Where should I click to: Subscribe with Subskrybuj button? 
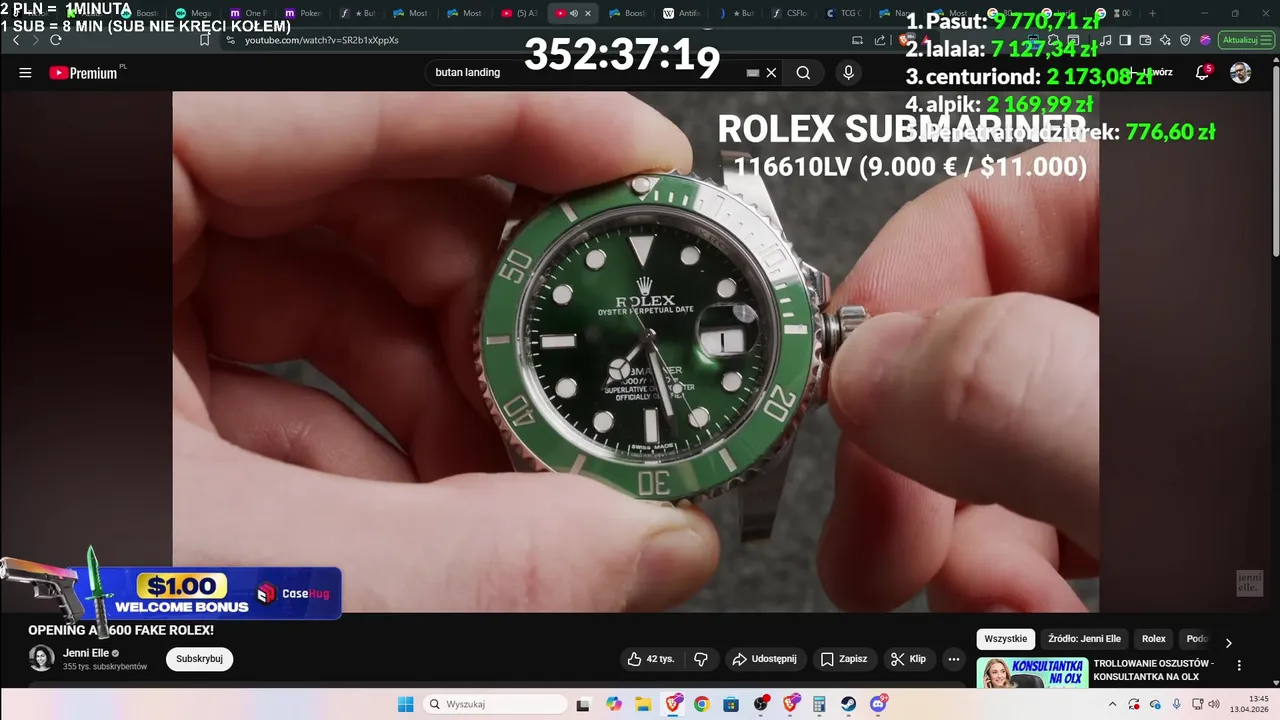(x=199, y=659)
